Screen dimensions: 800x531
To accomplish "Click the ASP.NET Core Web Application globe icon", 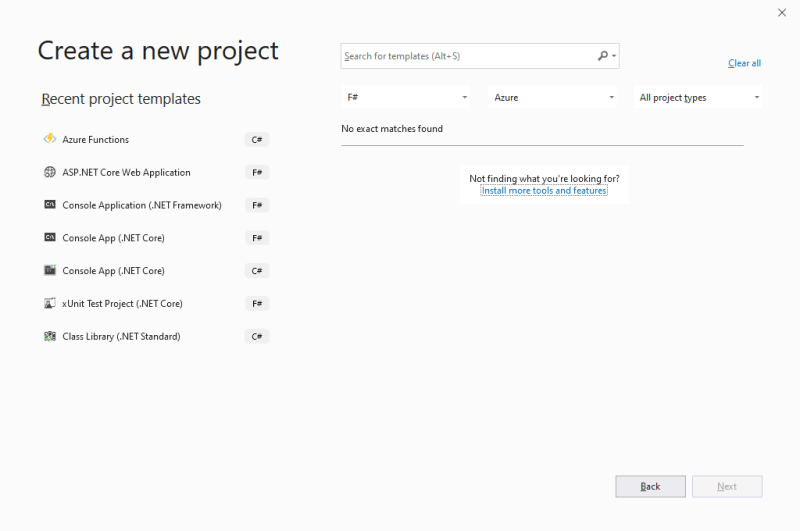I will click(49, 172).
